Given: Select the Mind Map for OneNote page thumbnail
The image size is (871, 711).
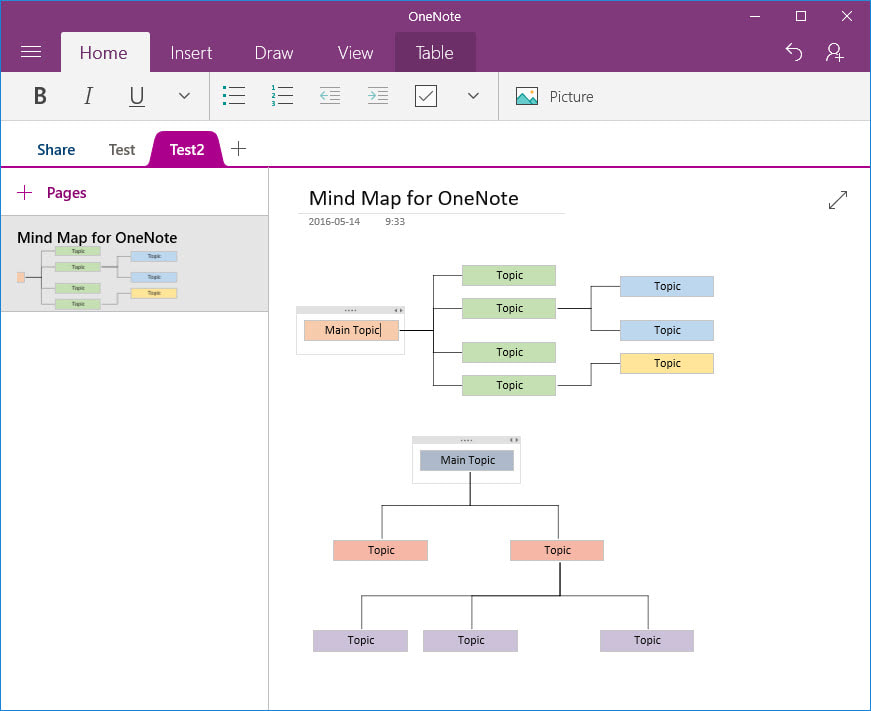Looking at the screenshot, I should coord(134,263).
